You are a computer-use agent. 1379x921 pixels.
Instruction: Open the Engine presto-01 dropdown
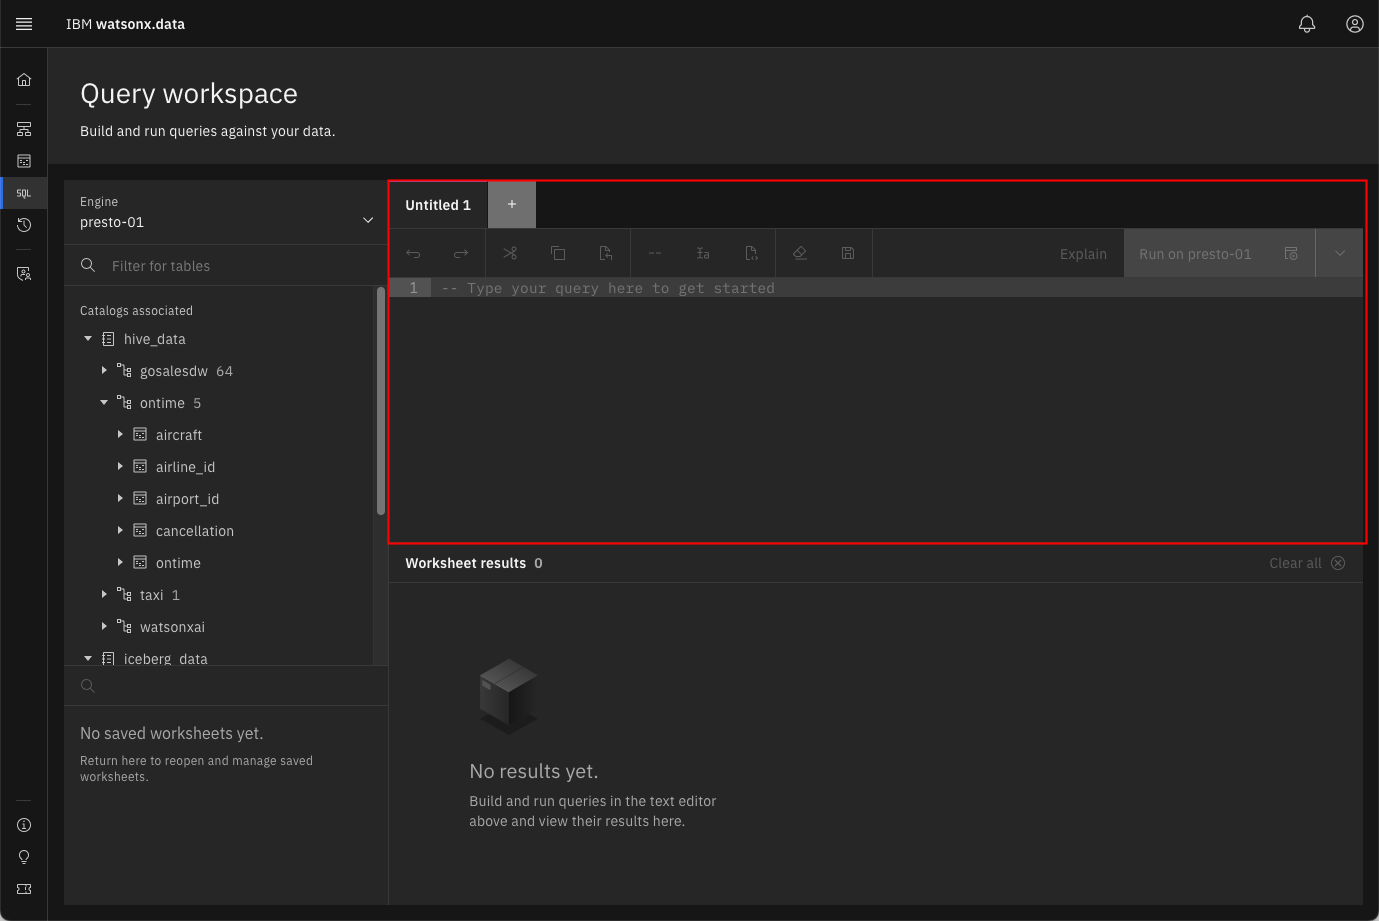[x=226, y=213]
